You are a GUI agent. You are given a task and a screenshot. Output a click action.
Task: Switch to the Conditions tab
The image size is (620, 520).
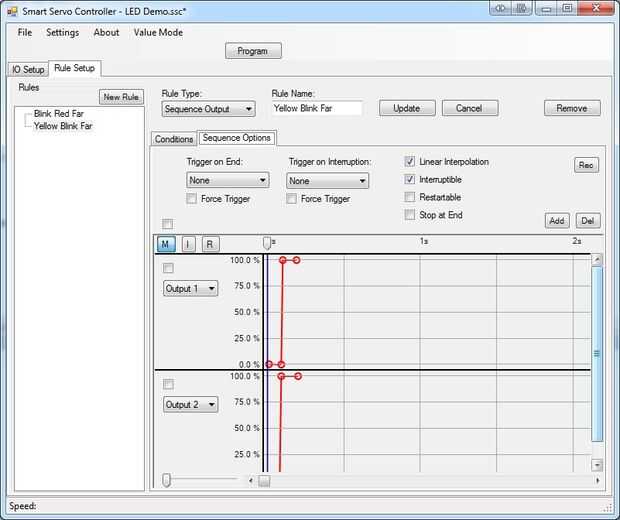[x=174, y=139]
